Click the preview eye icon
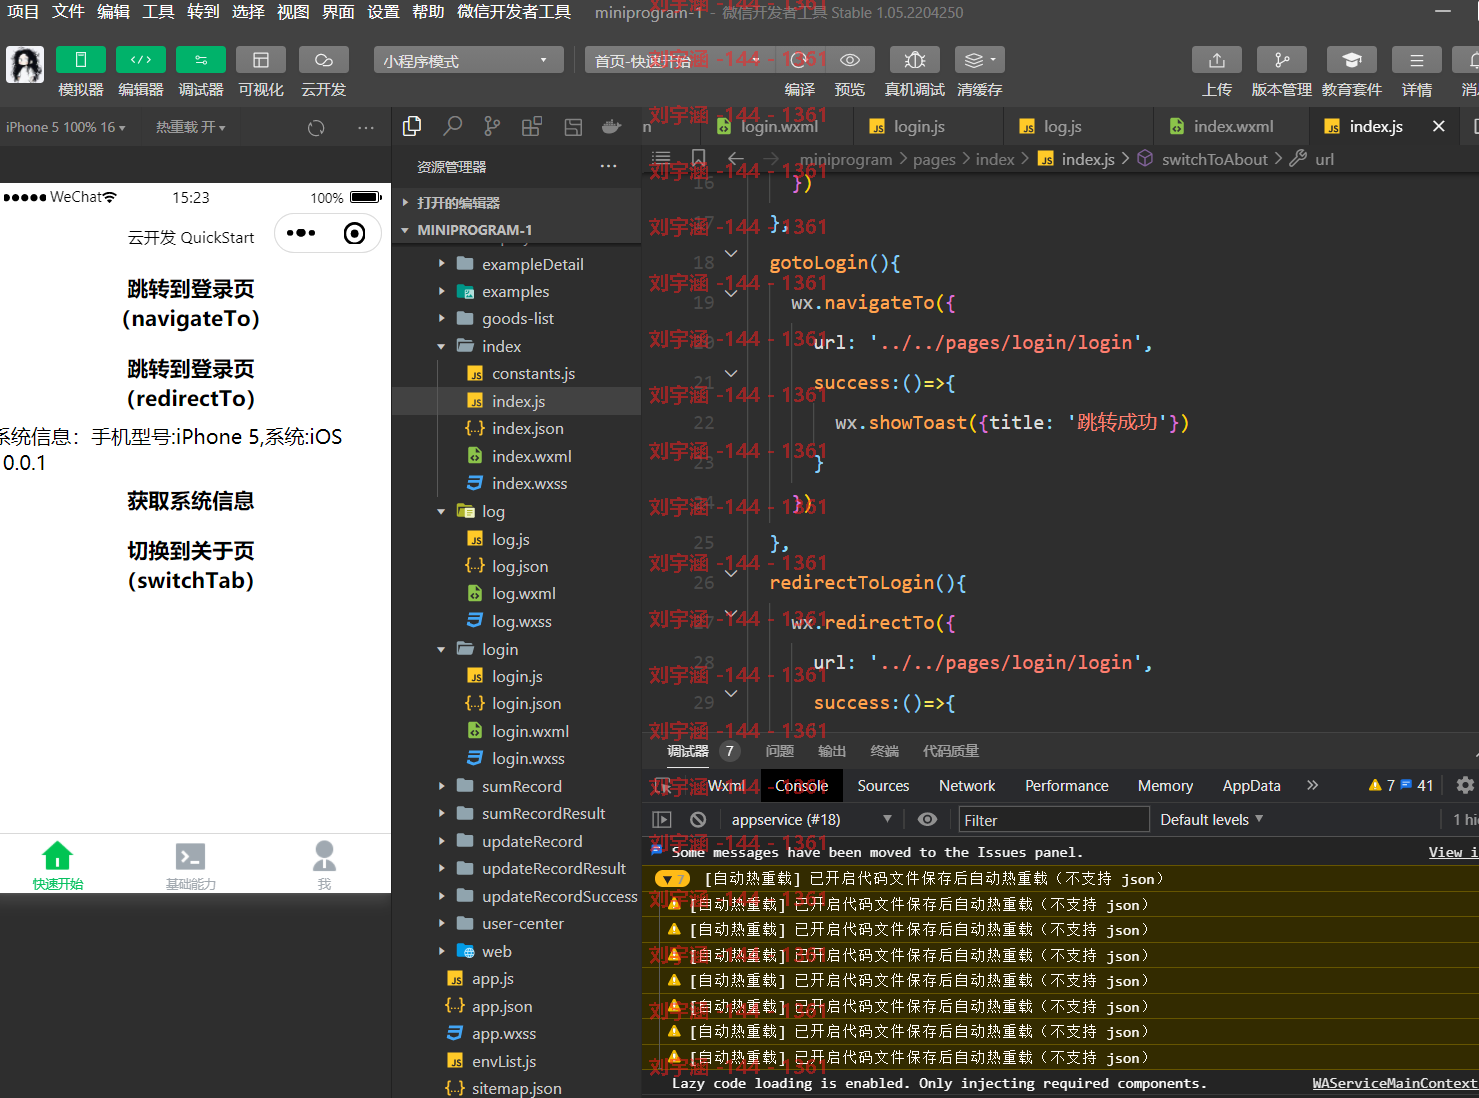This screenshot has width=1479, height=1098. click(x=850, y=60)
